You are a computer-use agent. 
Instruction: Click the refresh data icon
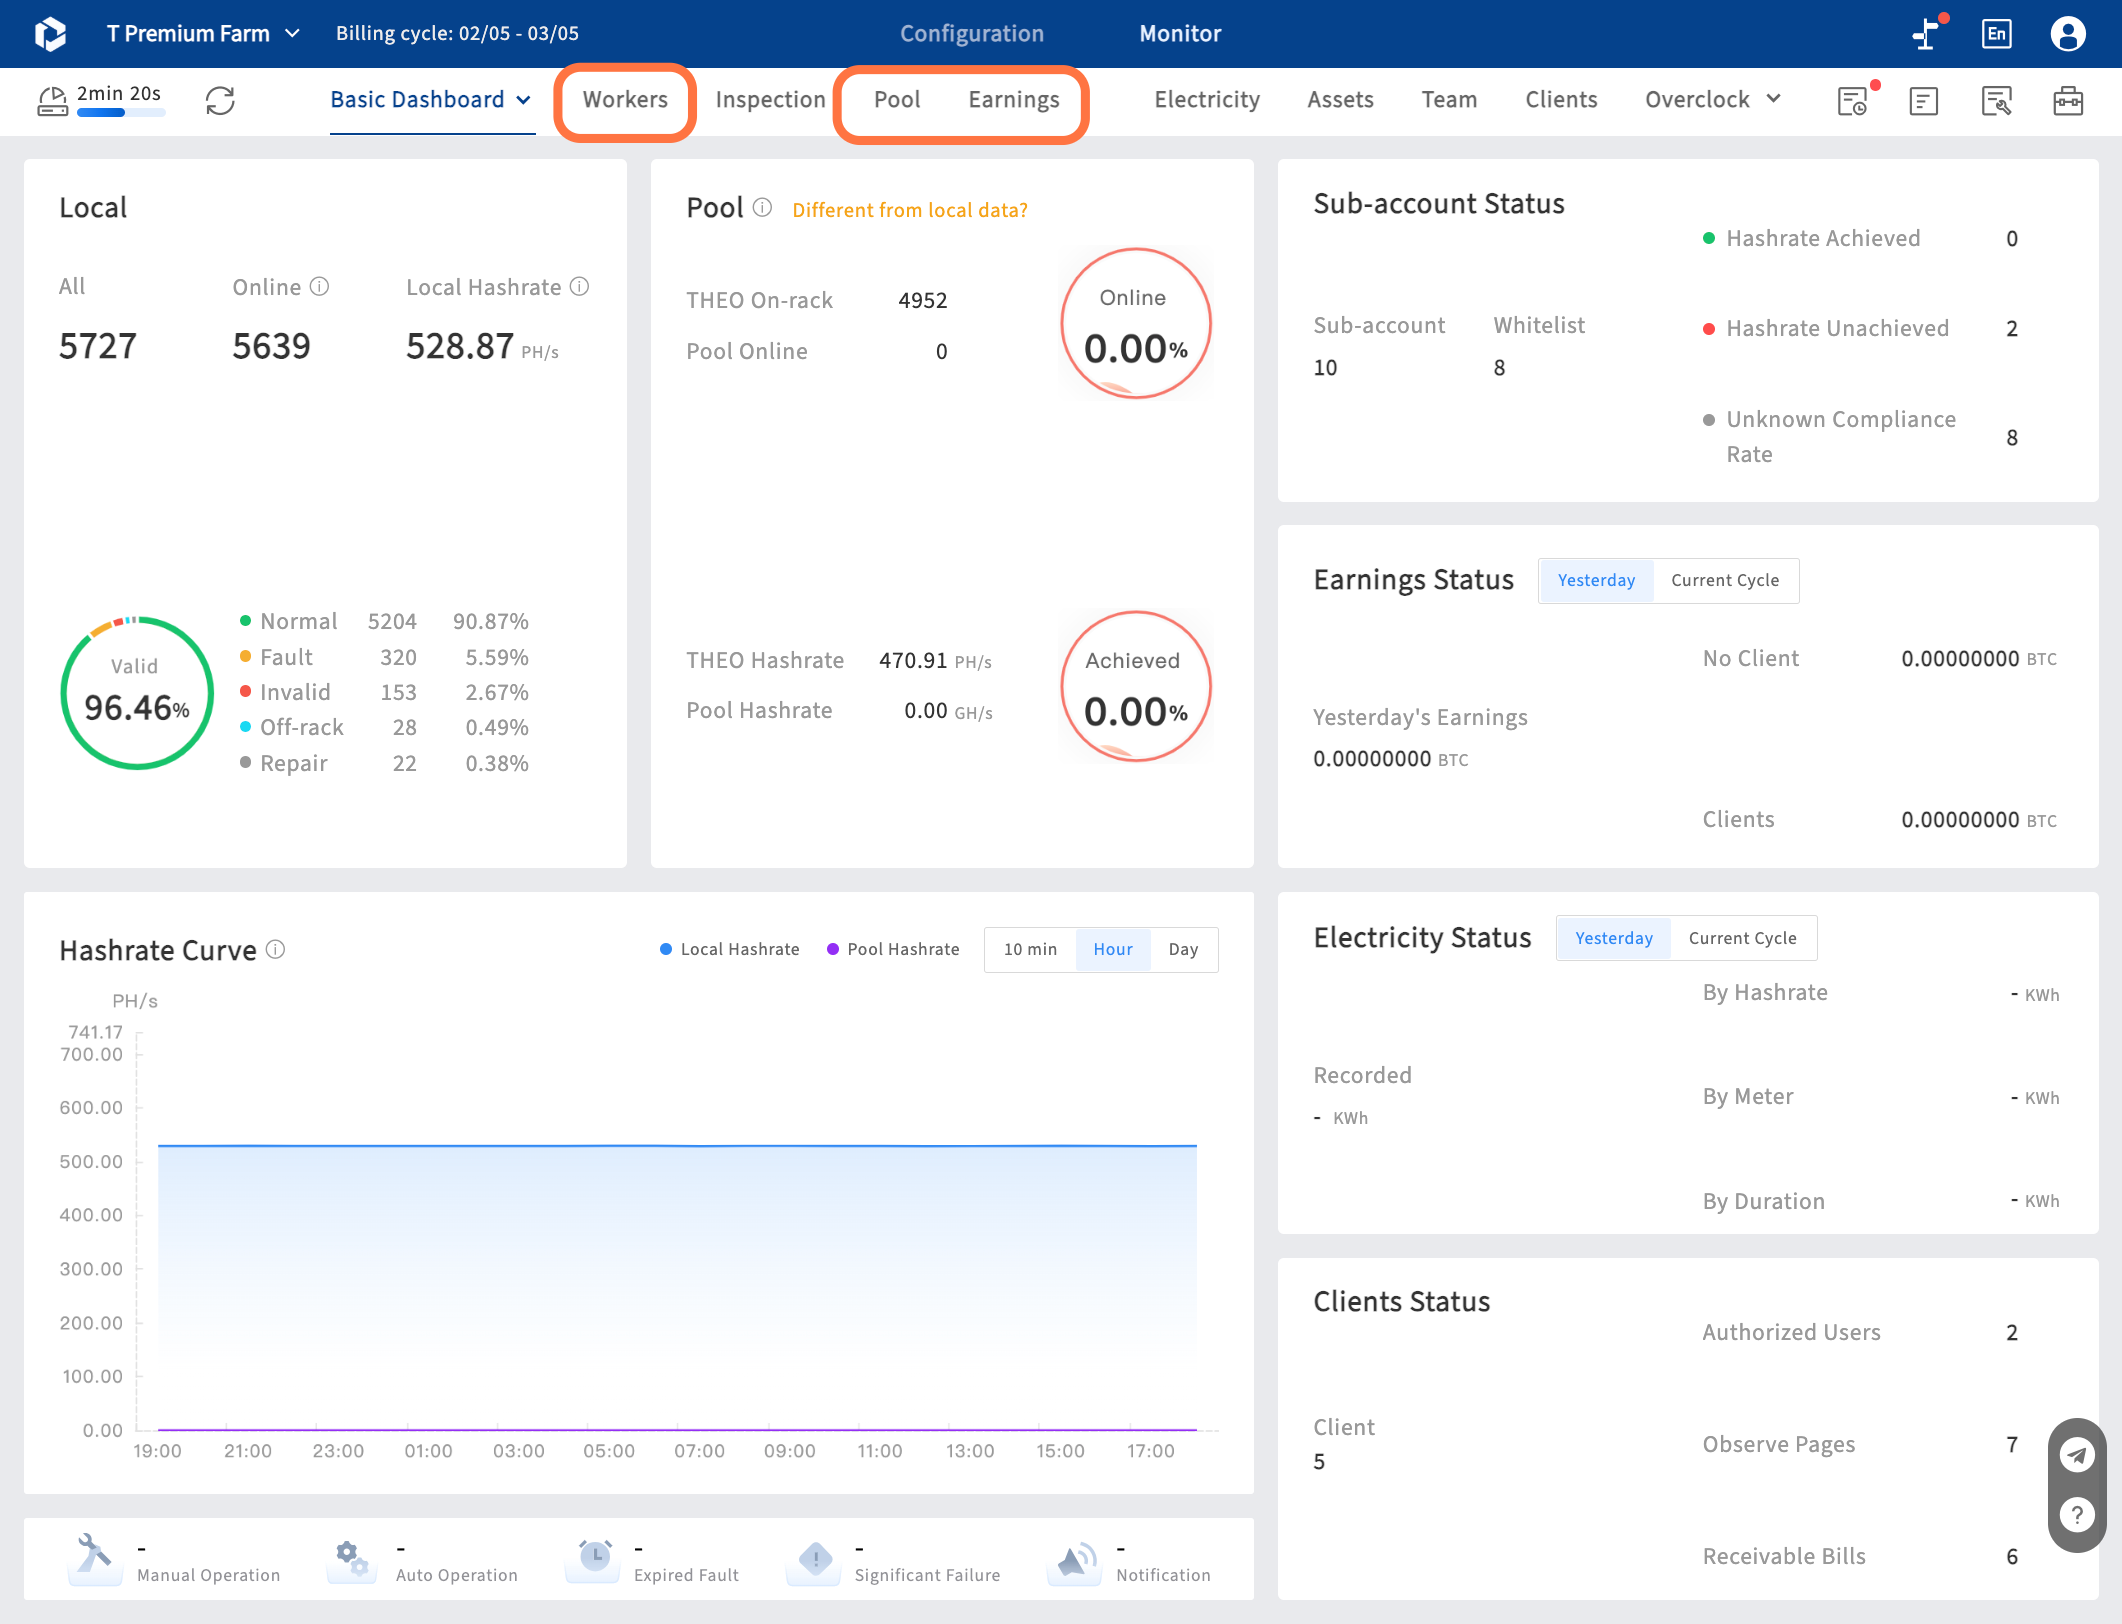(220, 100)
